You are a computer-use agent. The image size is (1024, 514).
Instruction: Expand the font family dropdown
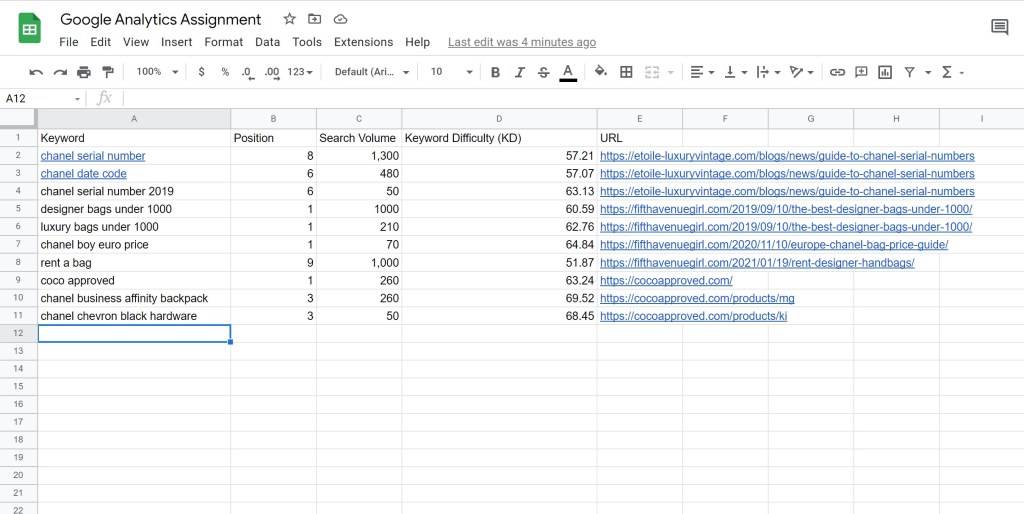[372, 72]
